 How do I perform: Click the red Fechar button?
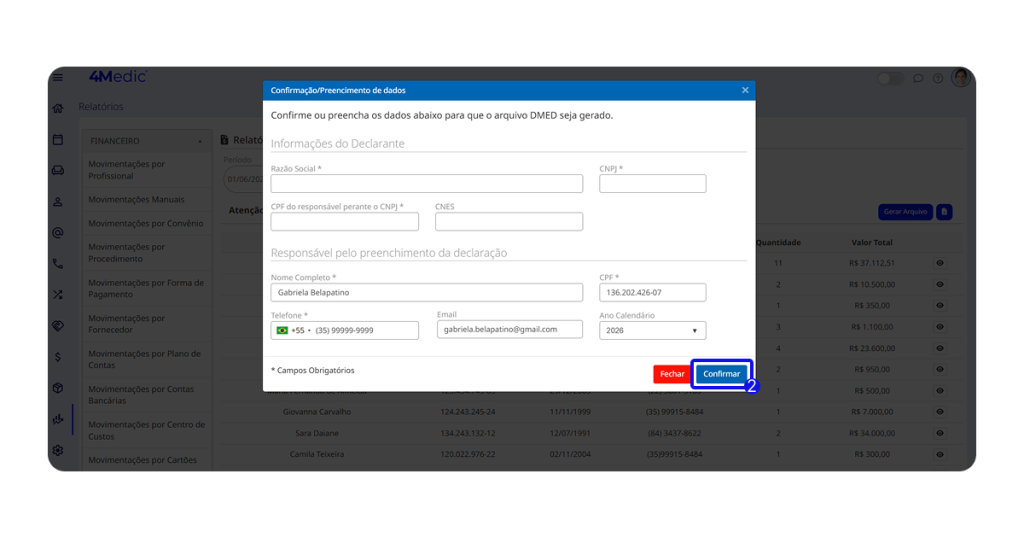click(x=672, y=374)
